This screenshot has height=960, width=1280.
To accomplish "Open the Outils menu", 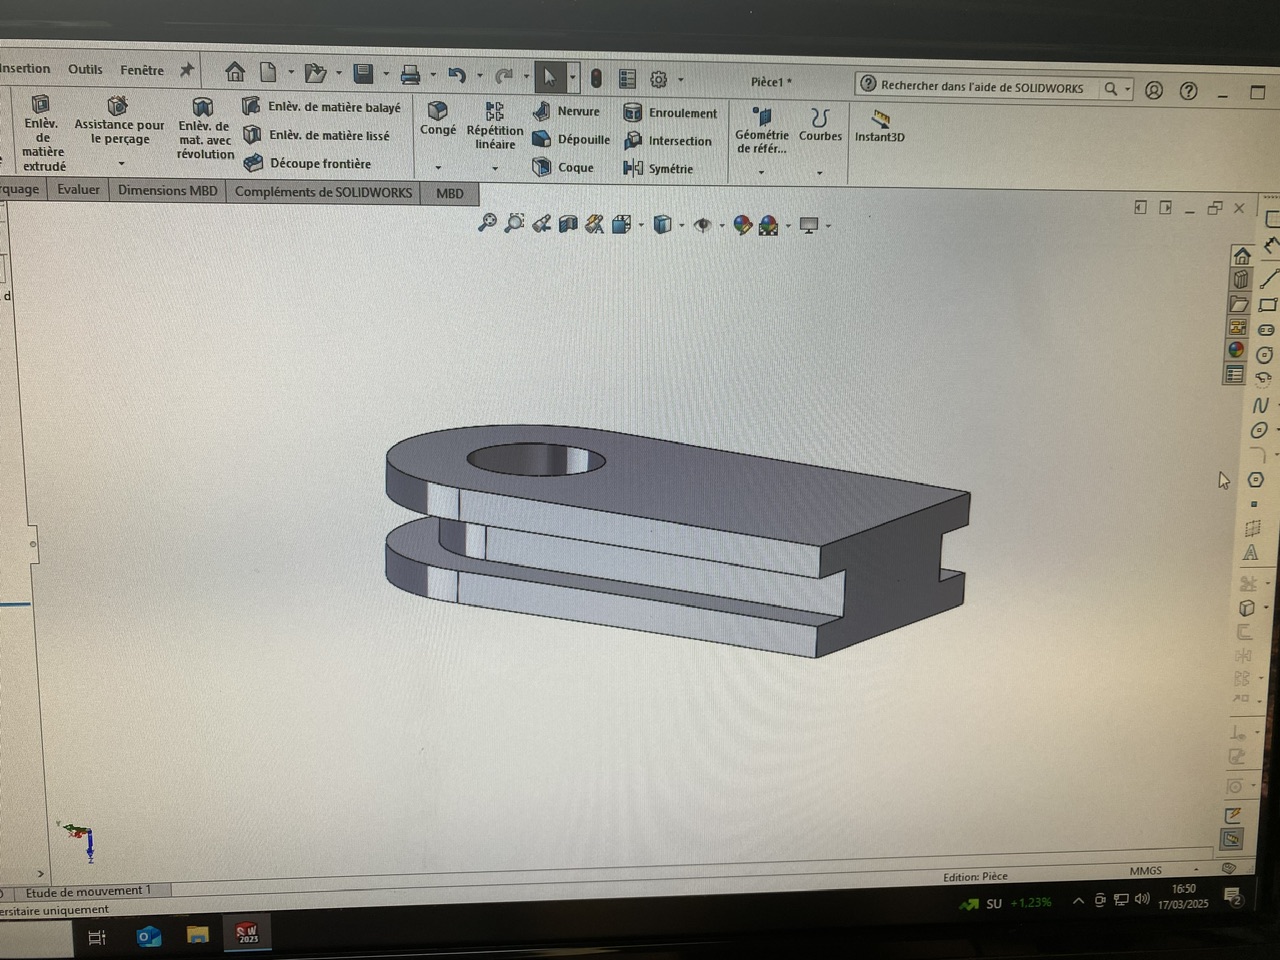I will click(x=85, y=69).
